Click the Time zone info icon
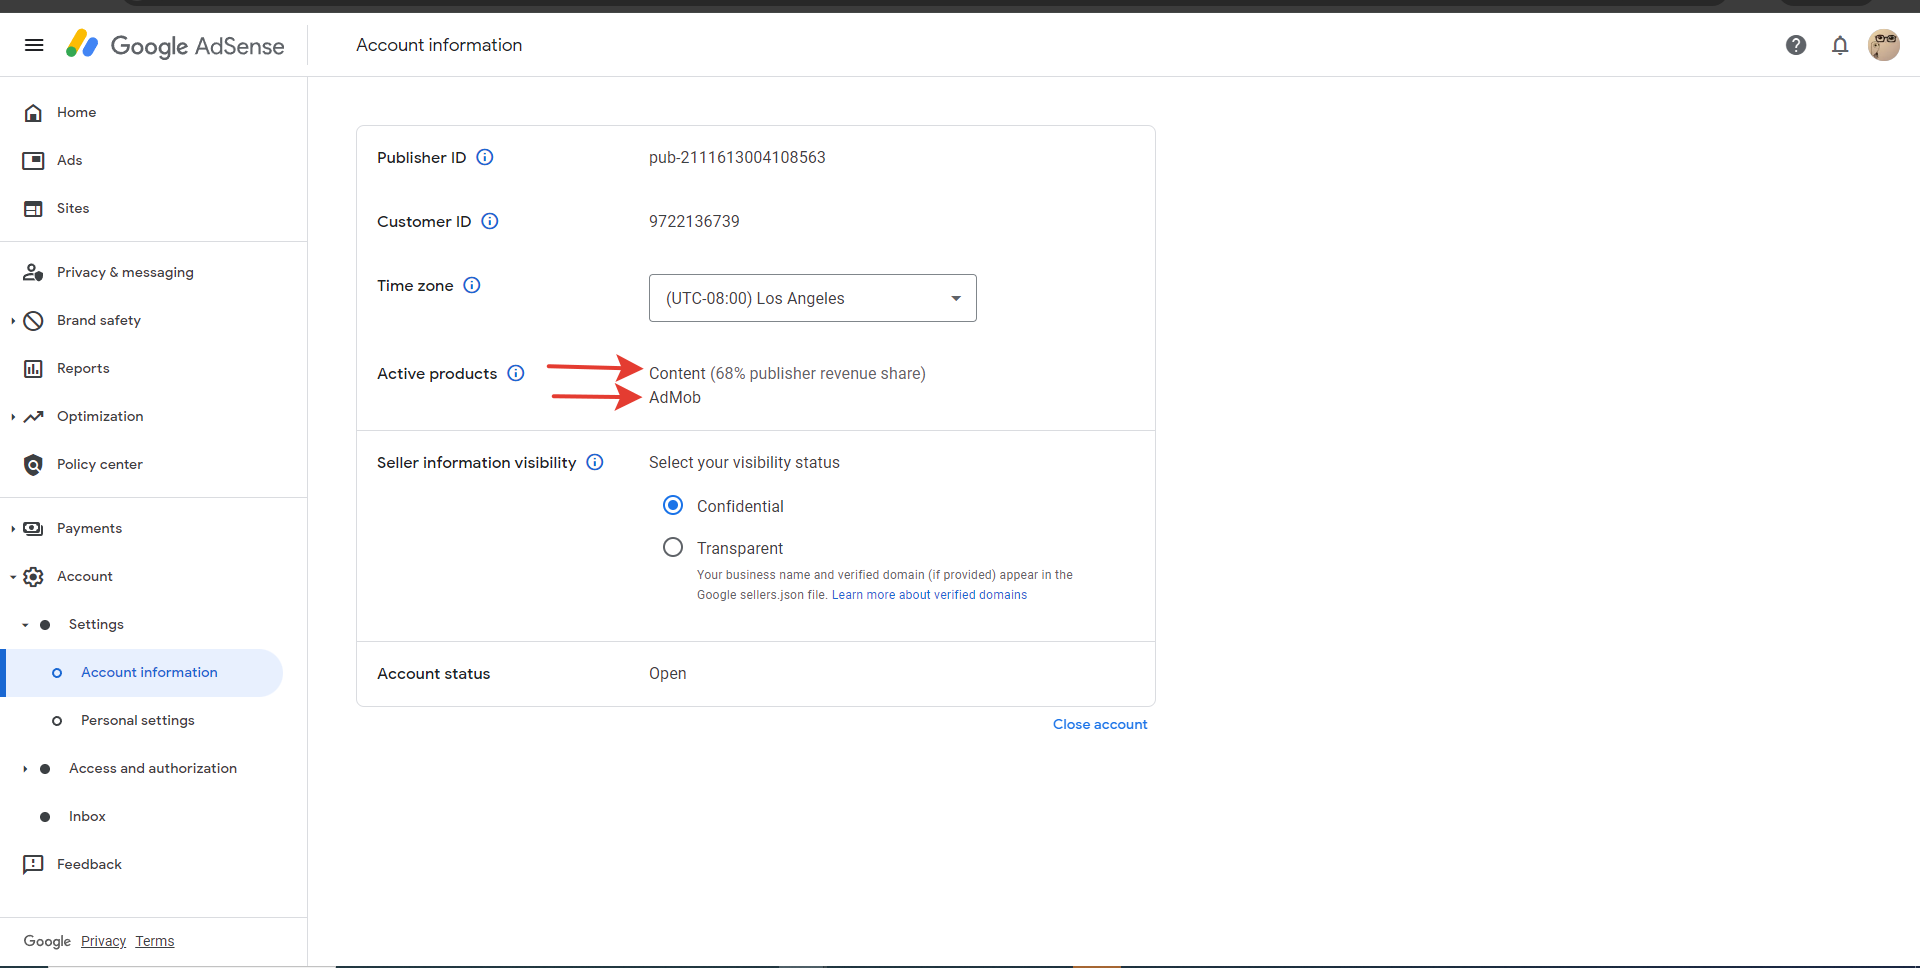Viewport: 1920px width, 968px height. pyautogui.click(x=472, y=285)
